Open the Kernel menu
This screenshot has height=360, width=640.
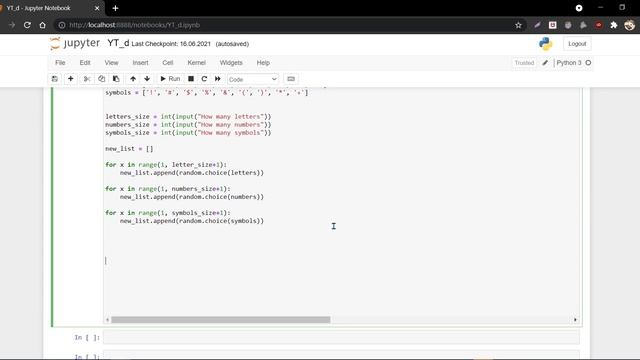196,63
